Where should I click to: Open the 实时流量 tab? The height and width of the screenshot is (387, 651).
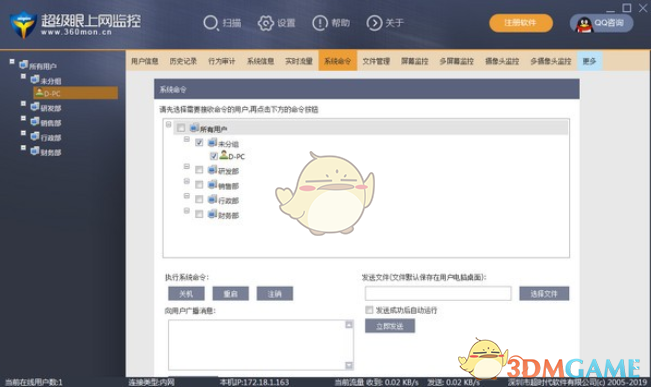(299, 61)
